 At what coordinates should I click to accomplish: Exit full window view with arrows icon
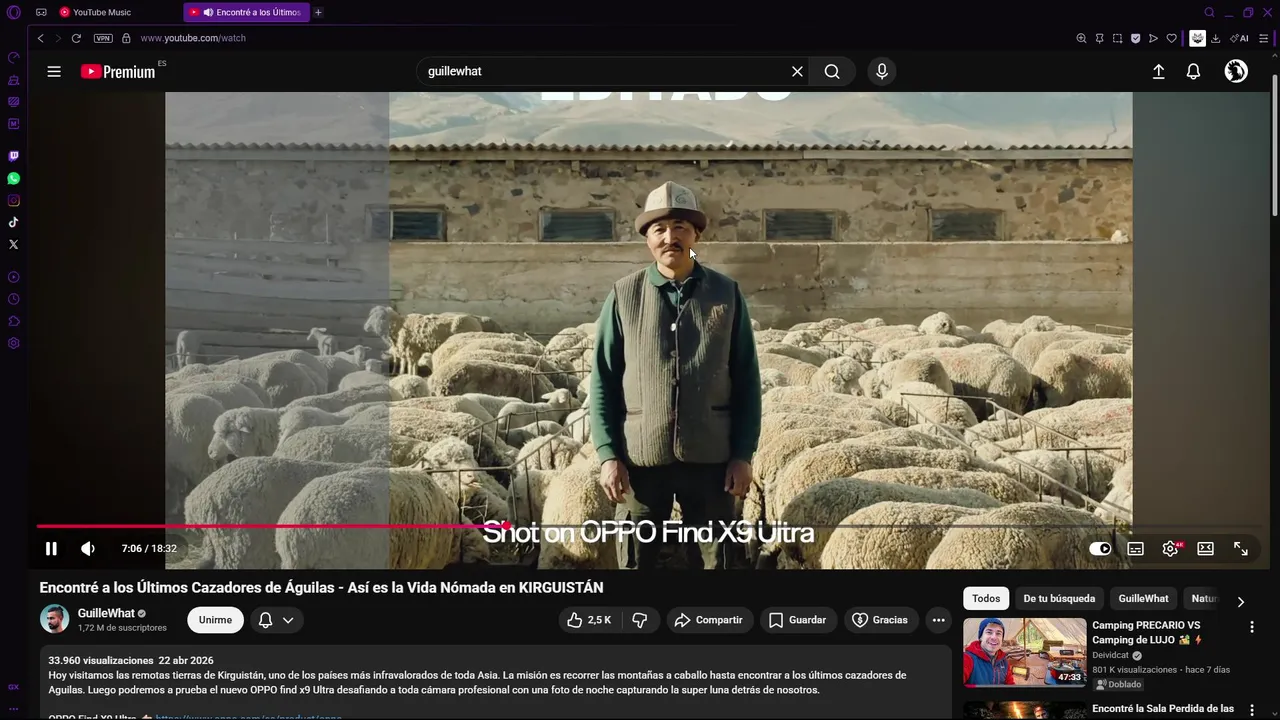1241,548
